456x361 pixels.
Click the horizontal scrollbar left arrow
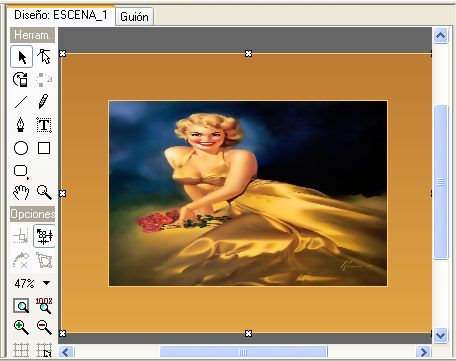pos(66,352)
